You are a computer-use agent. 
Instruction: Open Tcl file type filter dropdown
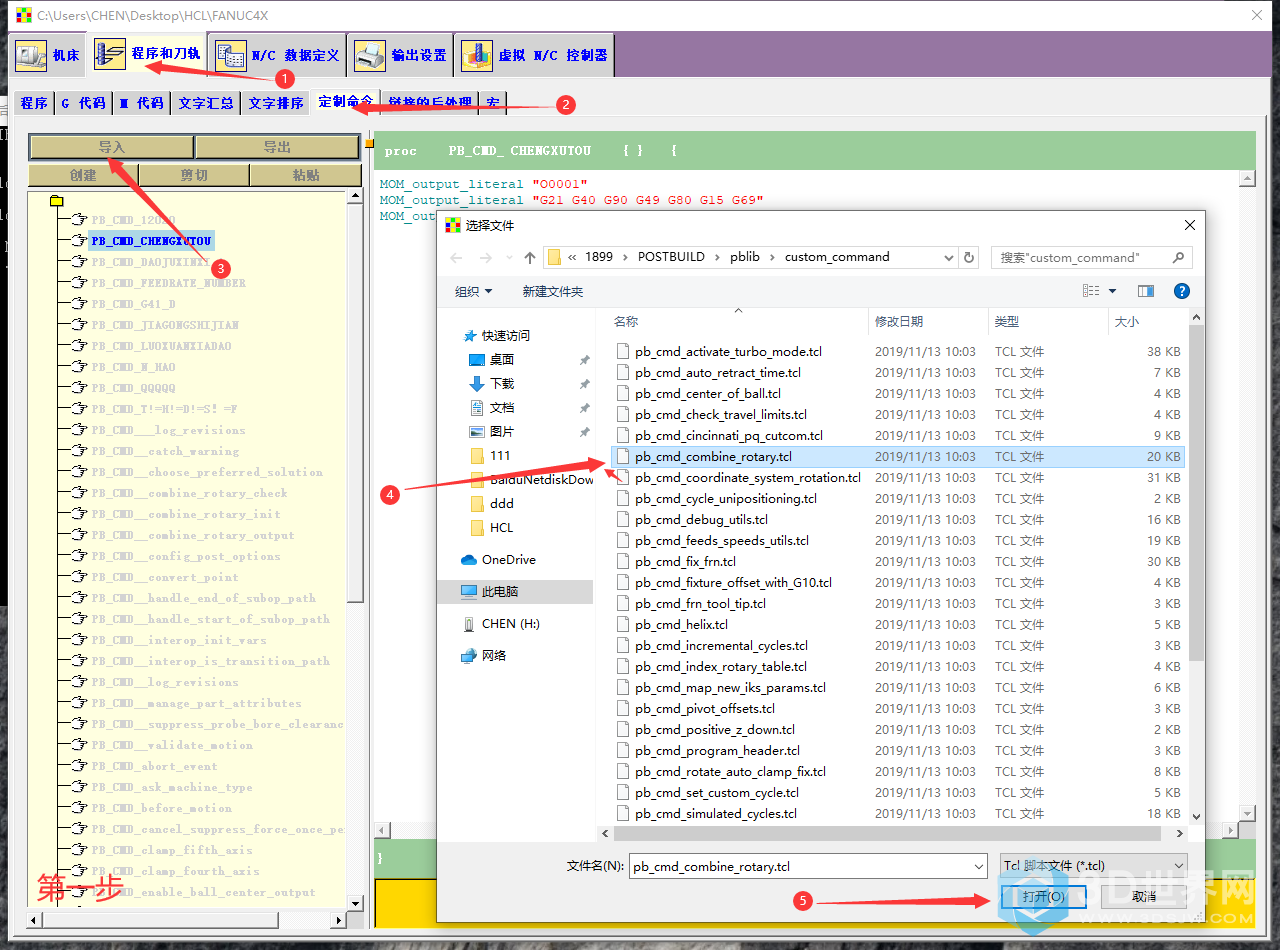click(1093, 866)
